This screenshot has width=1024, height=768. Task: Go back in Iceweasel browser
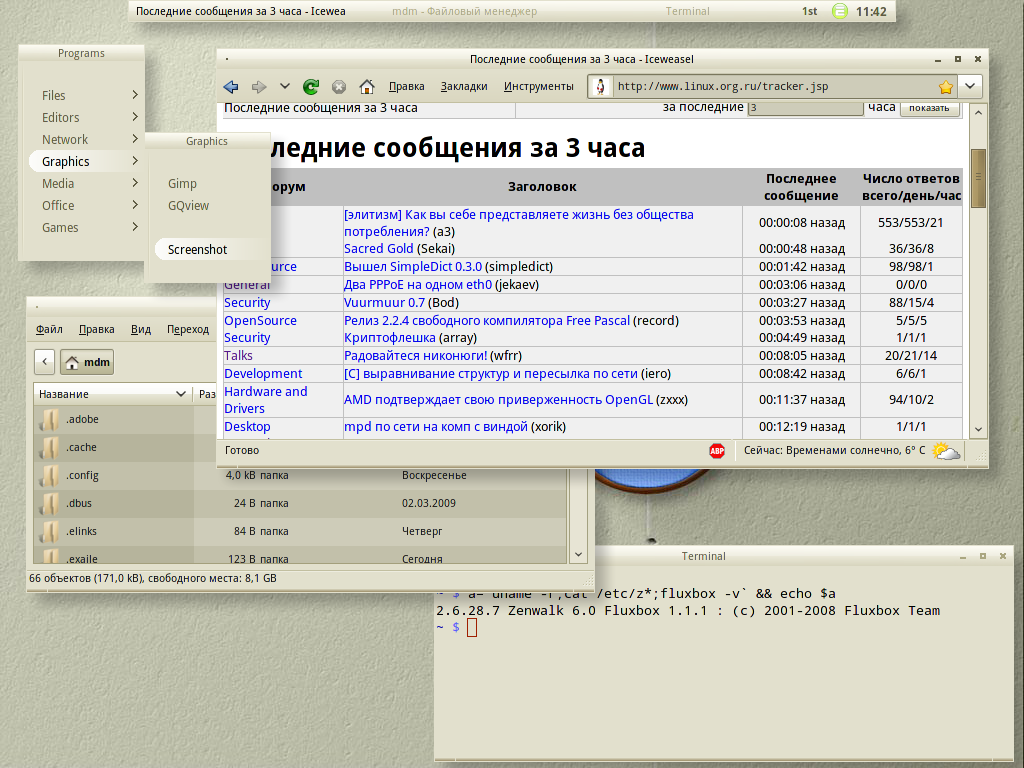point(231,86)
